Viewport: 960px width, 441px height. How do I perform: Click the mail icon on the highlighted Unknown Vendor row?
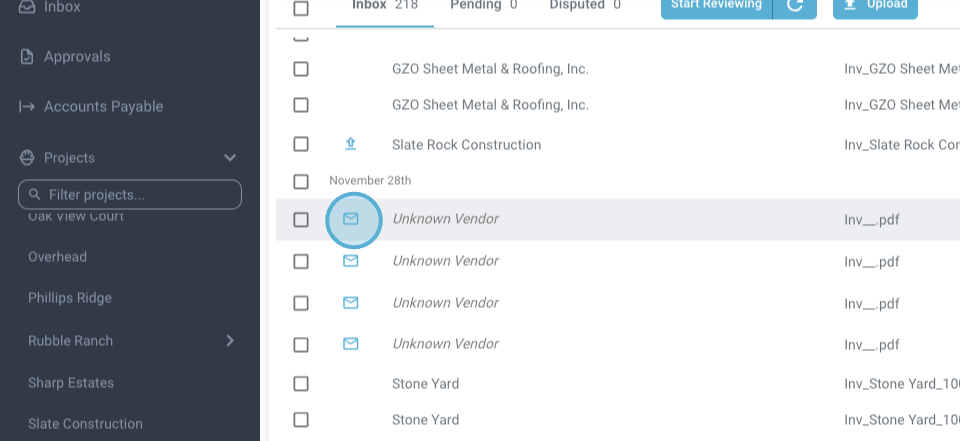click(x=351, y=219)
